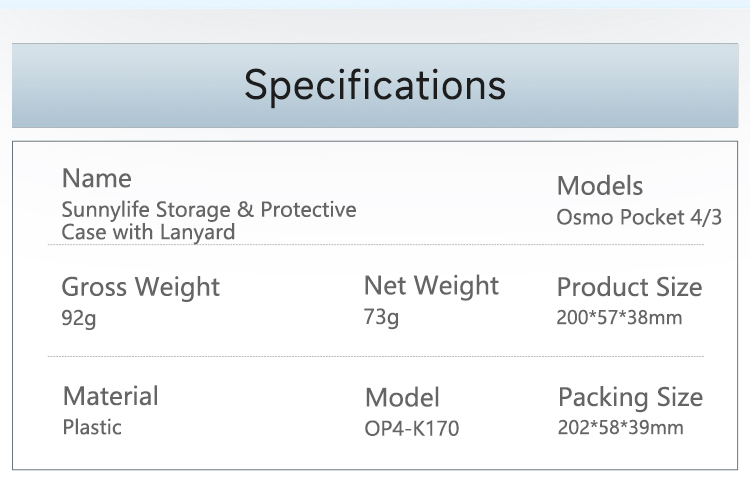Click the Name field label

(x=96, y=178)
